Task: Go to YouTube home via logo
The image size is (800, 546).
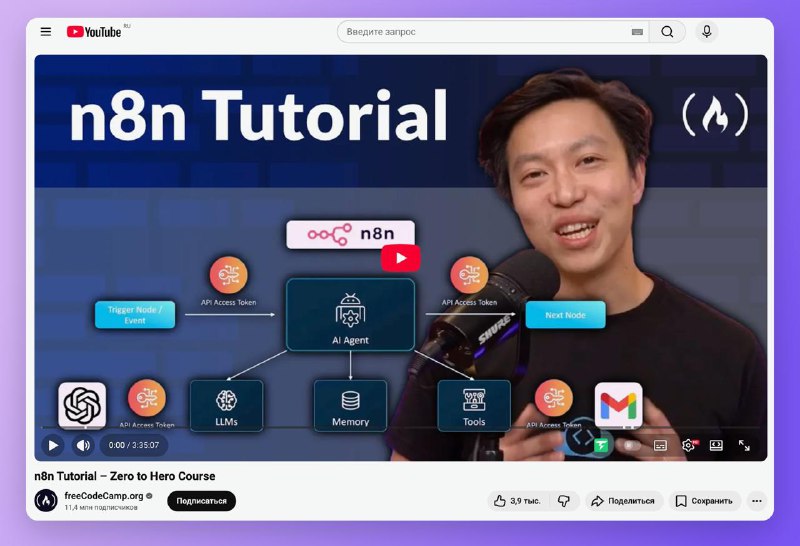Action: coord(94,32)
